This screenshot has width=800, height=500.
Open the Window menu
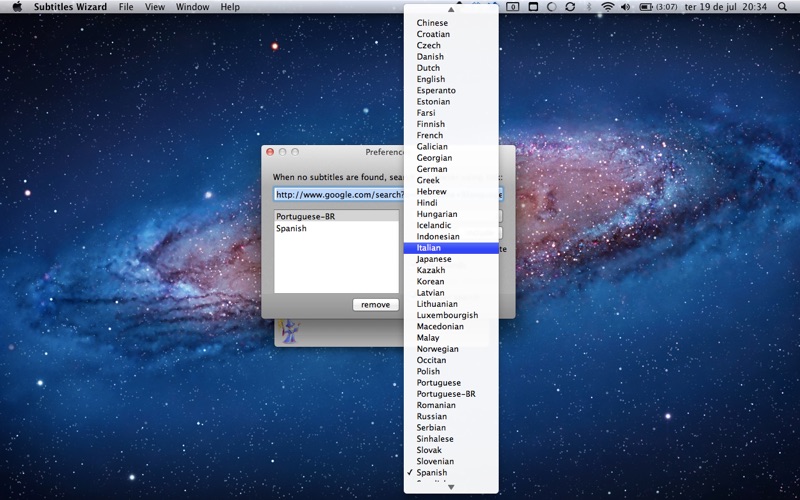tap(192, 7)
